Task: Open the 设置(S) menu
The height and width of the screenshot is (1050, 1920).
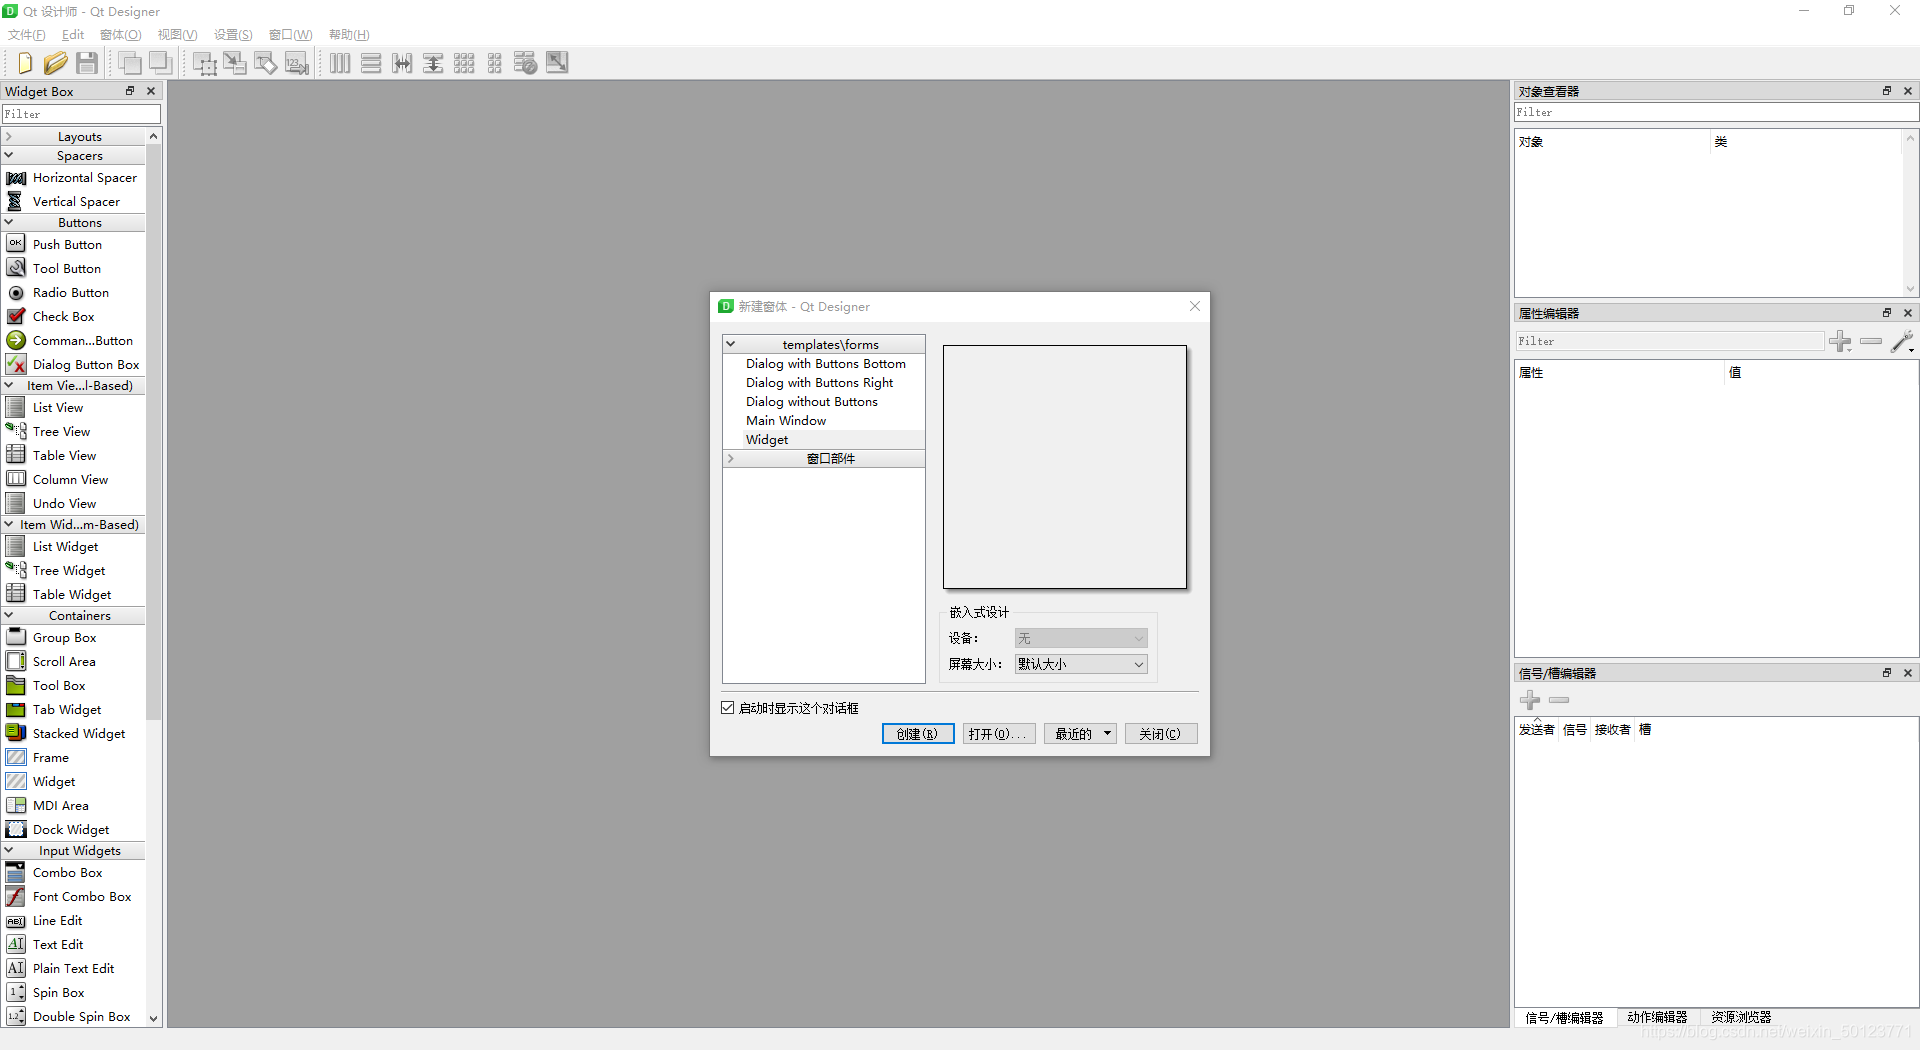Action: (233, 35)
